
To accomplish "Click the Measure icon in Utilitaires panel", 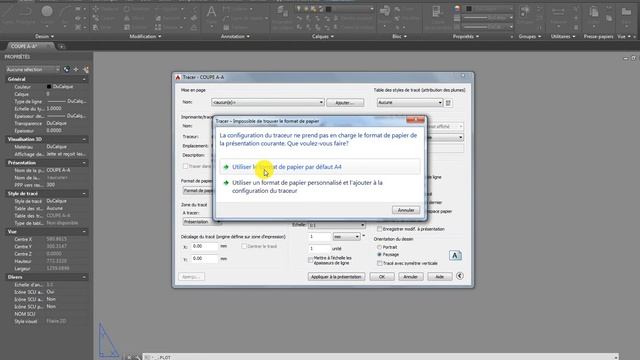I will click(558, 12).
